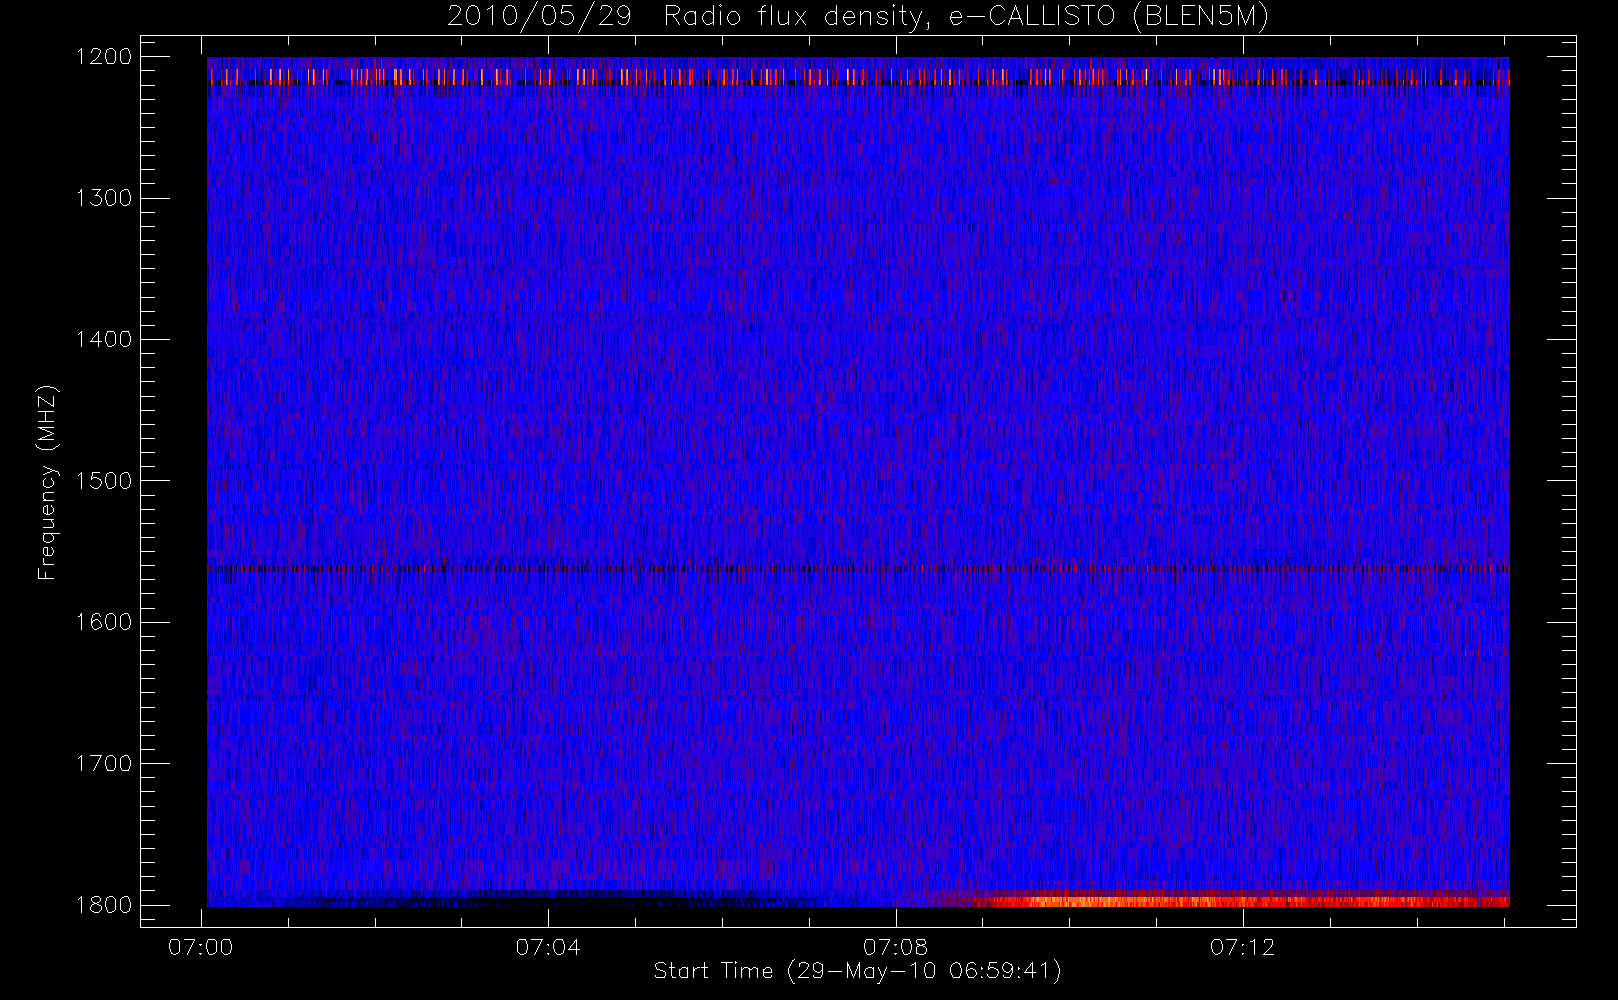Click the 1400 frequency tick label
The image size is (1618, 1000).
tap(104, 340)
